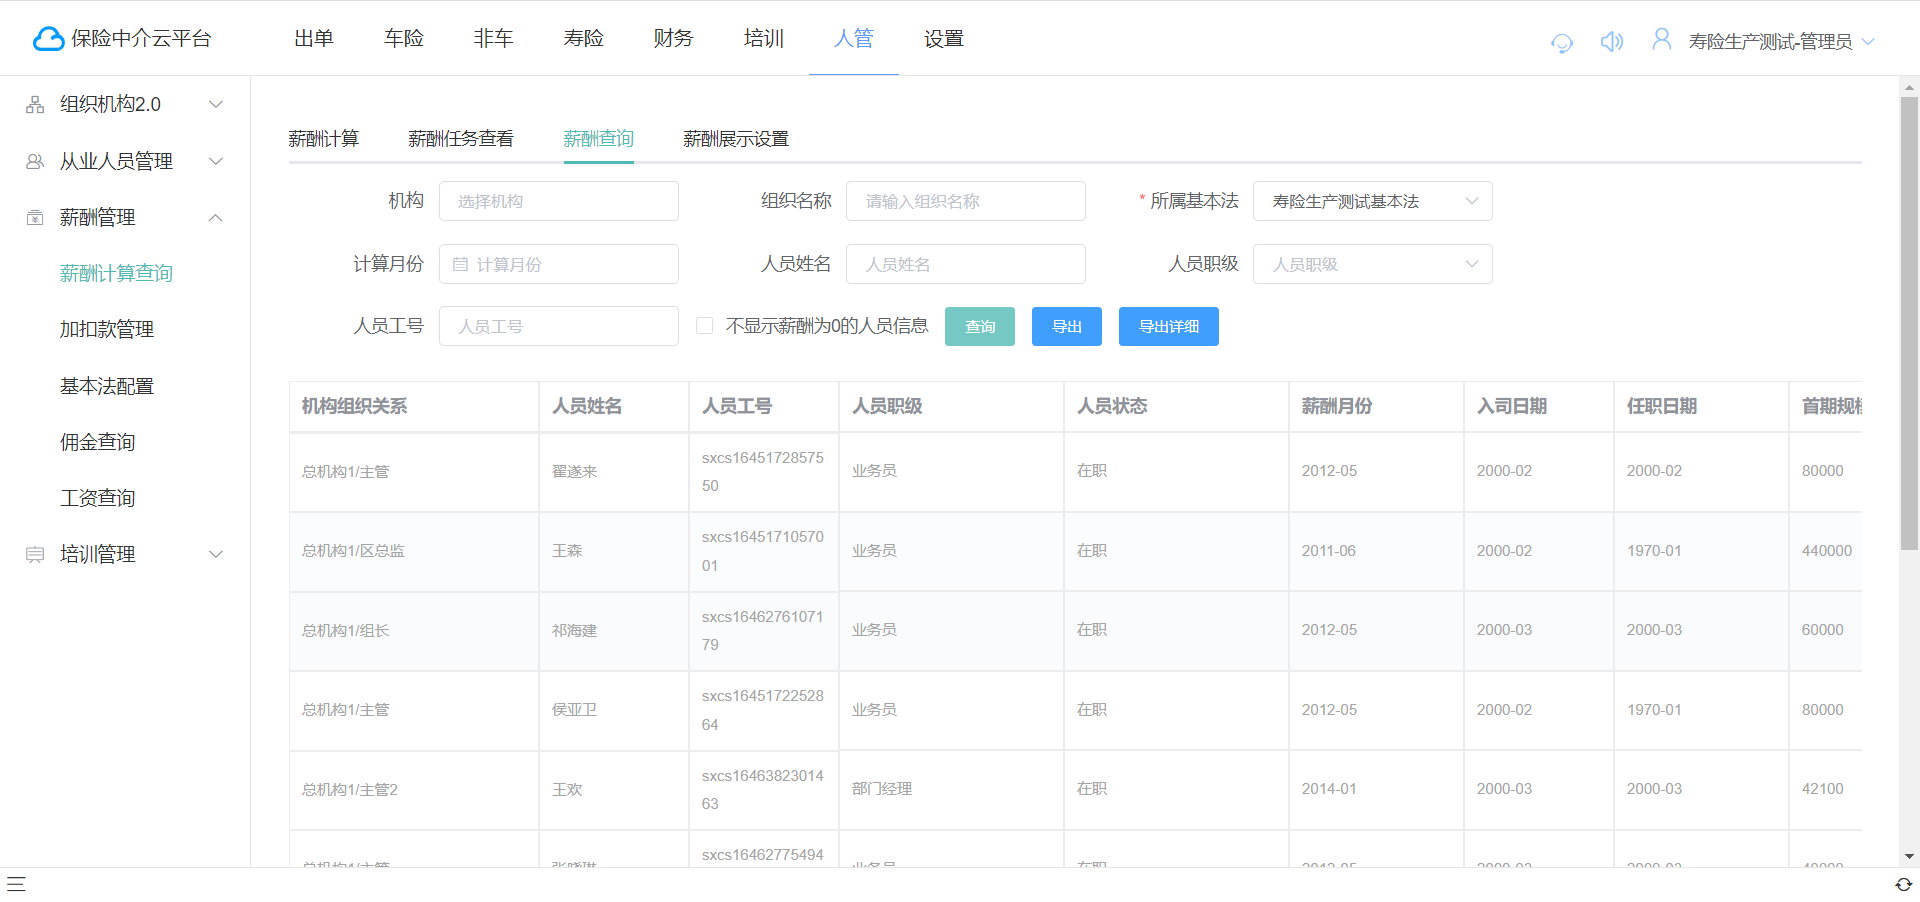Click the calendar icon in 计算月份 field
The height and width of the screenshot is (902, 1920).
(x=461, y=264)
